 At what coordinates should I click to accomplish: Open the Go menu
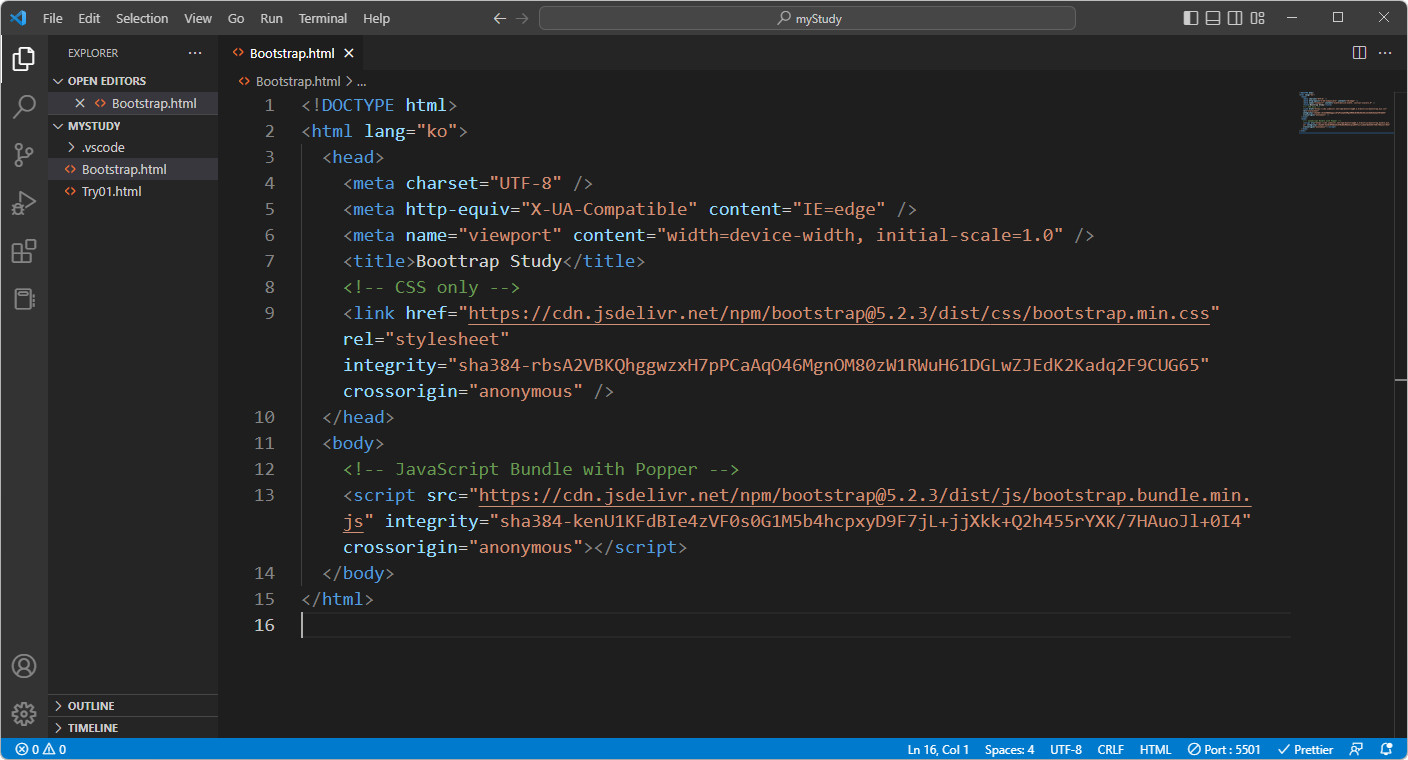pos(236,18)
